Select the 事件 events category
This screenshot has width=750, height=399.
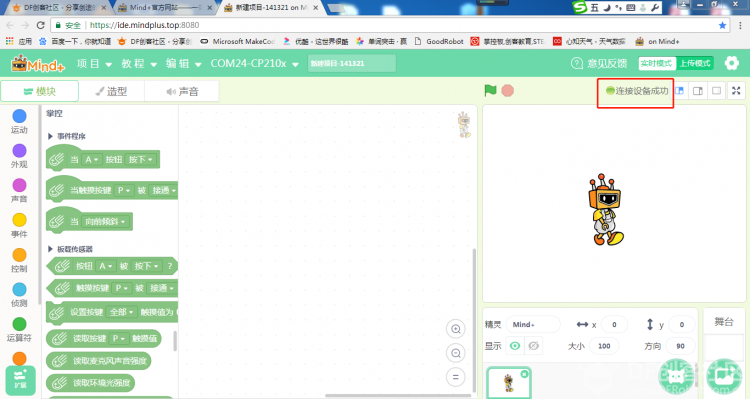(x=19, y=225)
